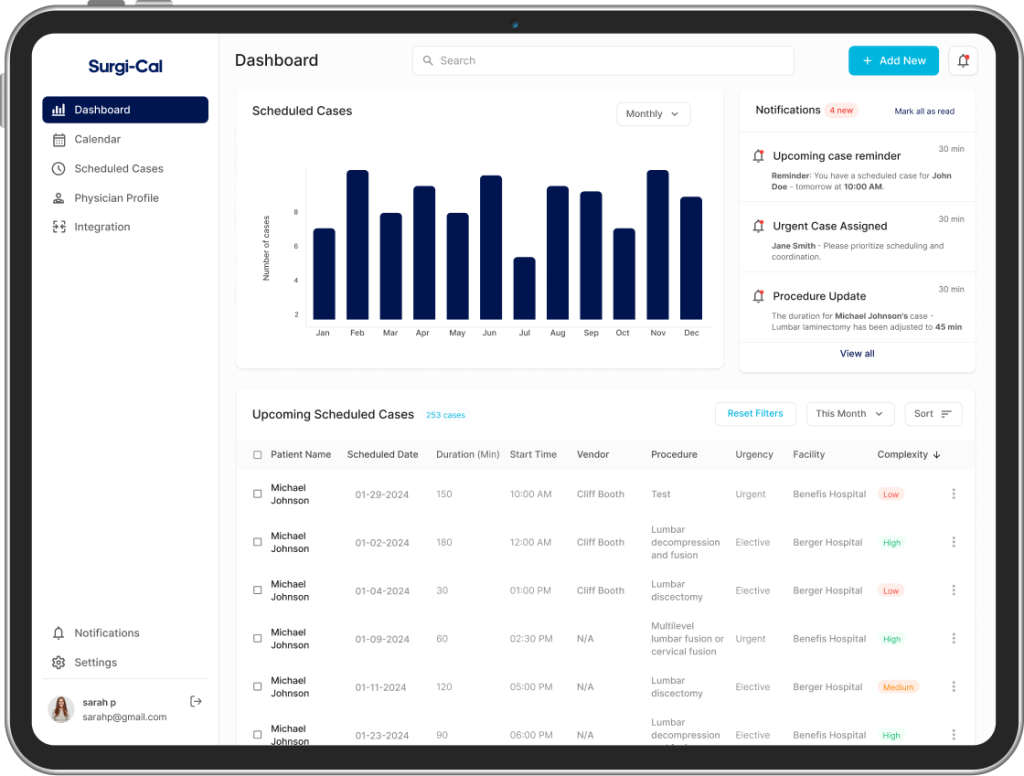
Task: Click the Search input field
Action: coord(603,61)
